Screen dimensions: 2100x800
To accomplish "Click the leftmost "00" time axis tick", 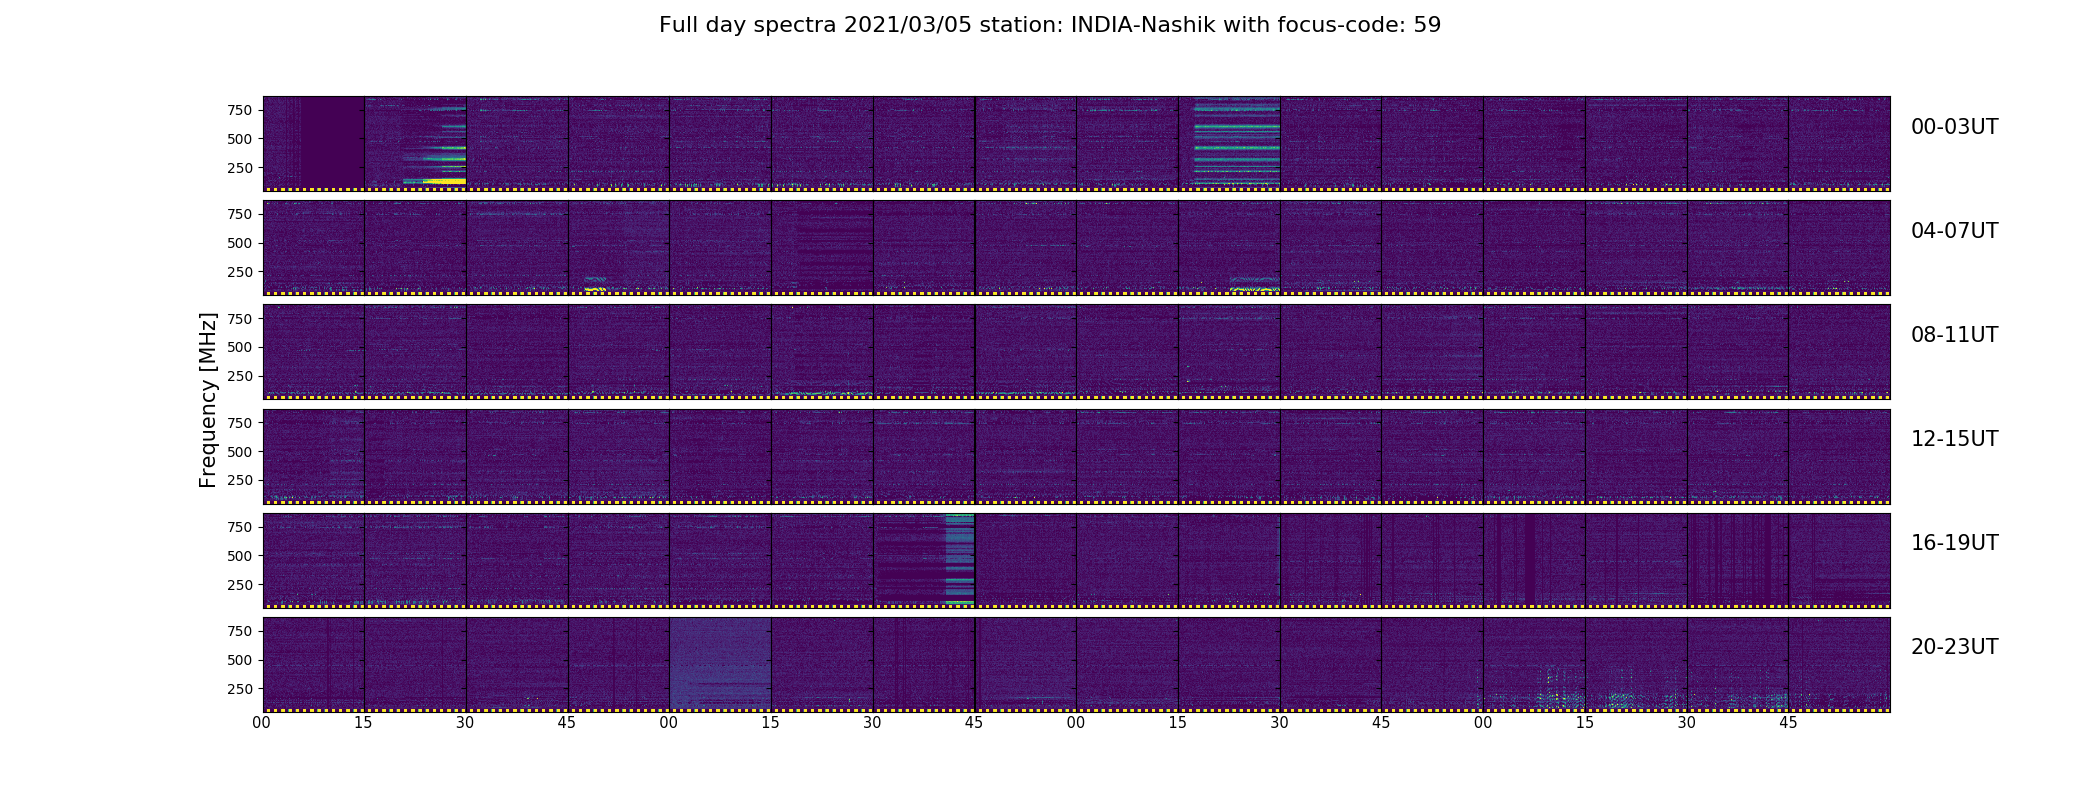I will click(262, 723).
